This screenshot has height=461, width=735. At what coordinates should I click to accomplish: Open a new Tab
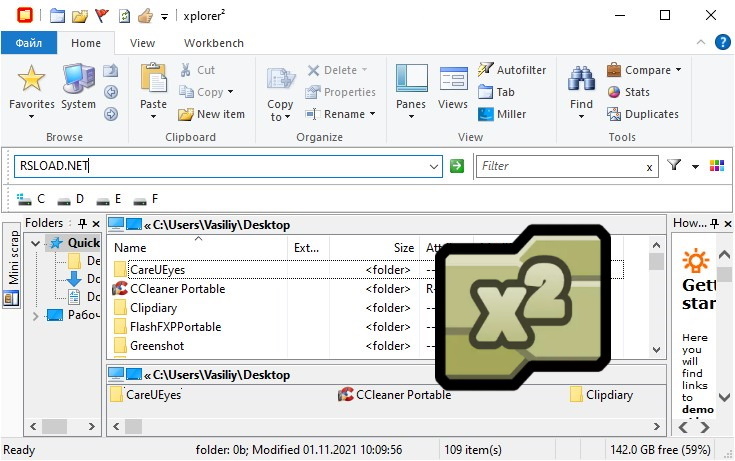[x=496, y=92]
